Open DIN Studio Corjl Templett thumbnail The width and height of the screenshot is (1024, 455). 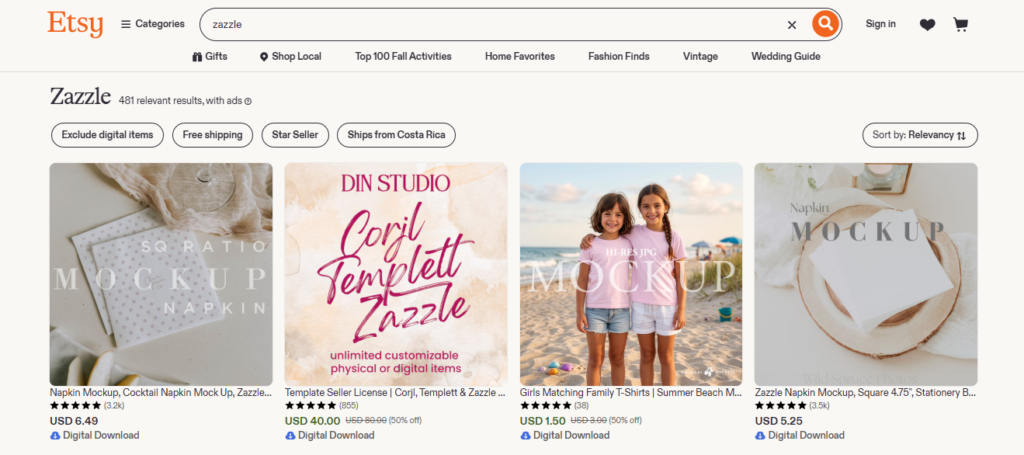pos(396,274)
